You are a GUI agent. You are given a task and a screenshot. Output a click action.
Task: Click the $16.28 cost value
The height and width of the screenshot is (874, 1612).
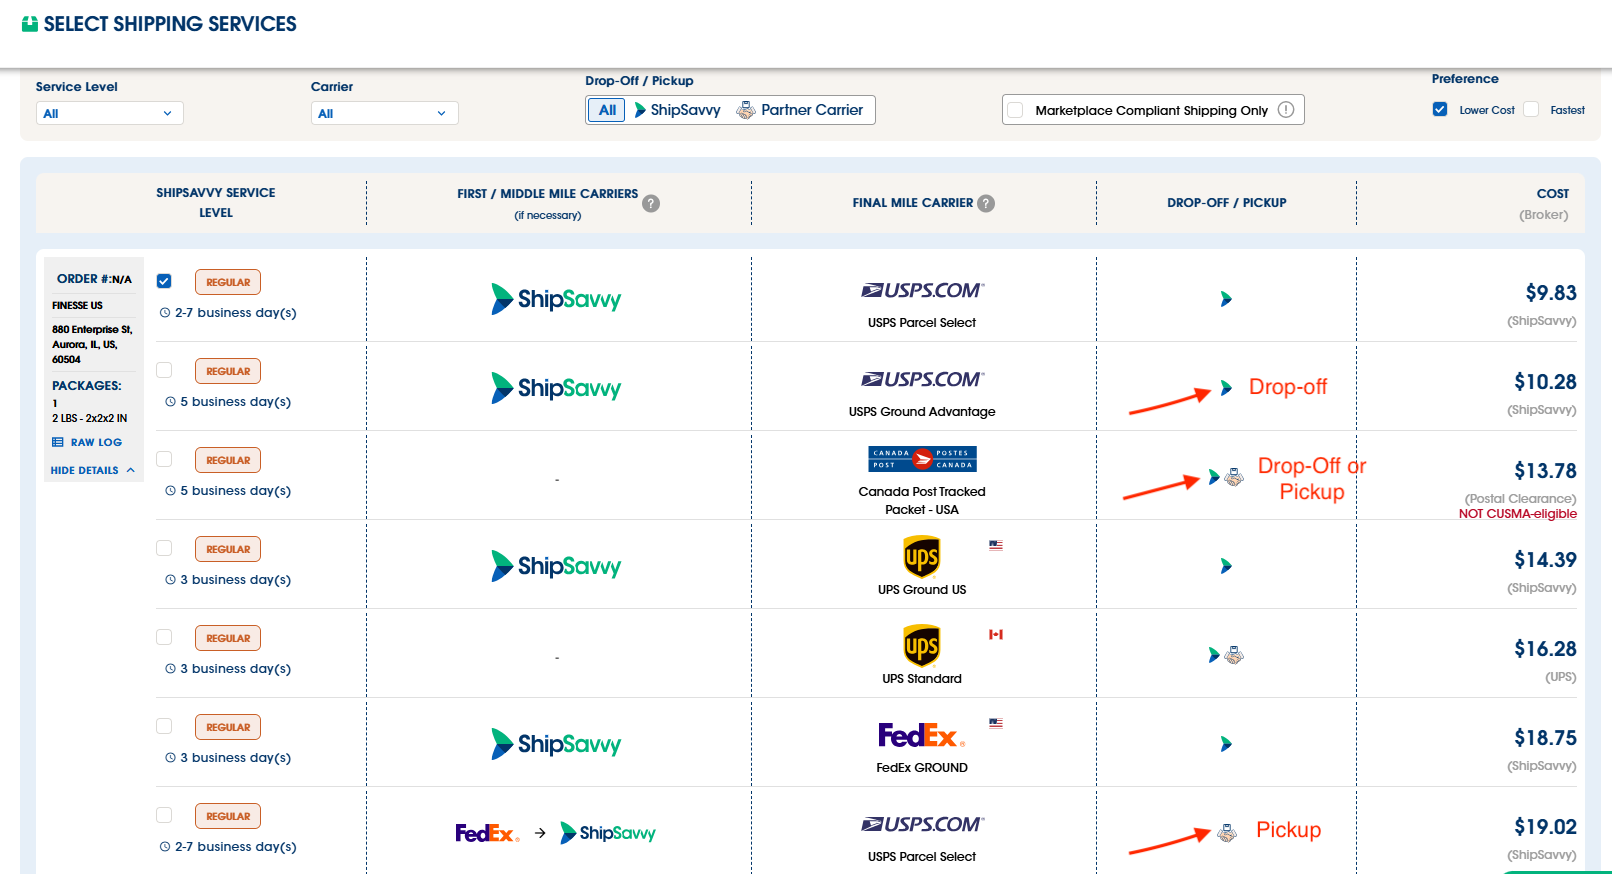(1545, 649)
